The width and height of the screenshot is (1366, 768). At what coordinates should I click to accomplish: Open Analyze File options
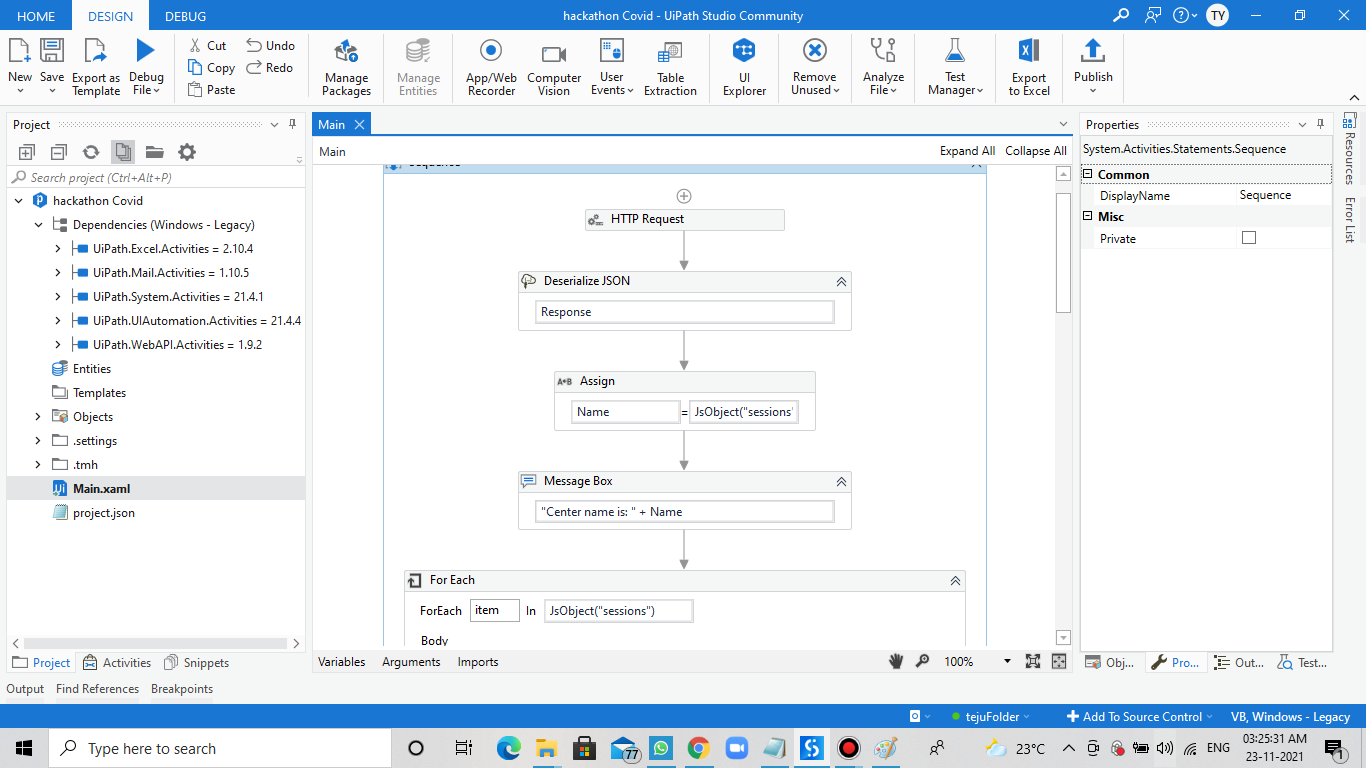click(883, 67)
